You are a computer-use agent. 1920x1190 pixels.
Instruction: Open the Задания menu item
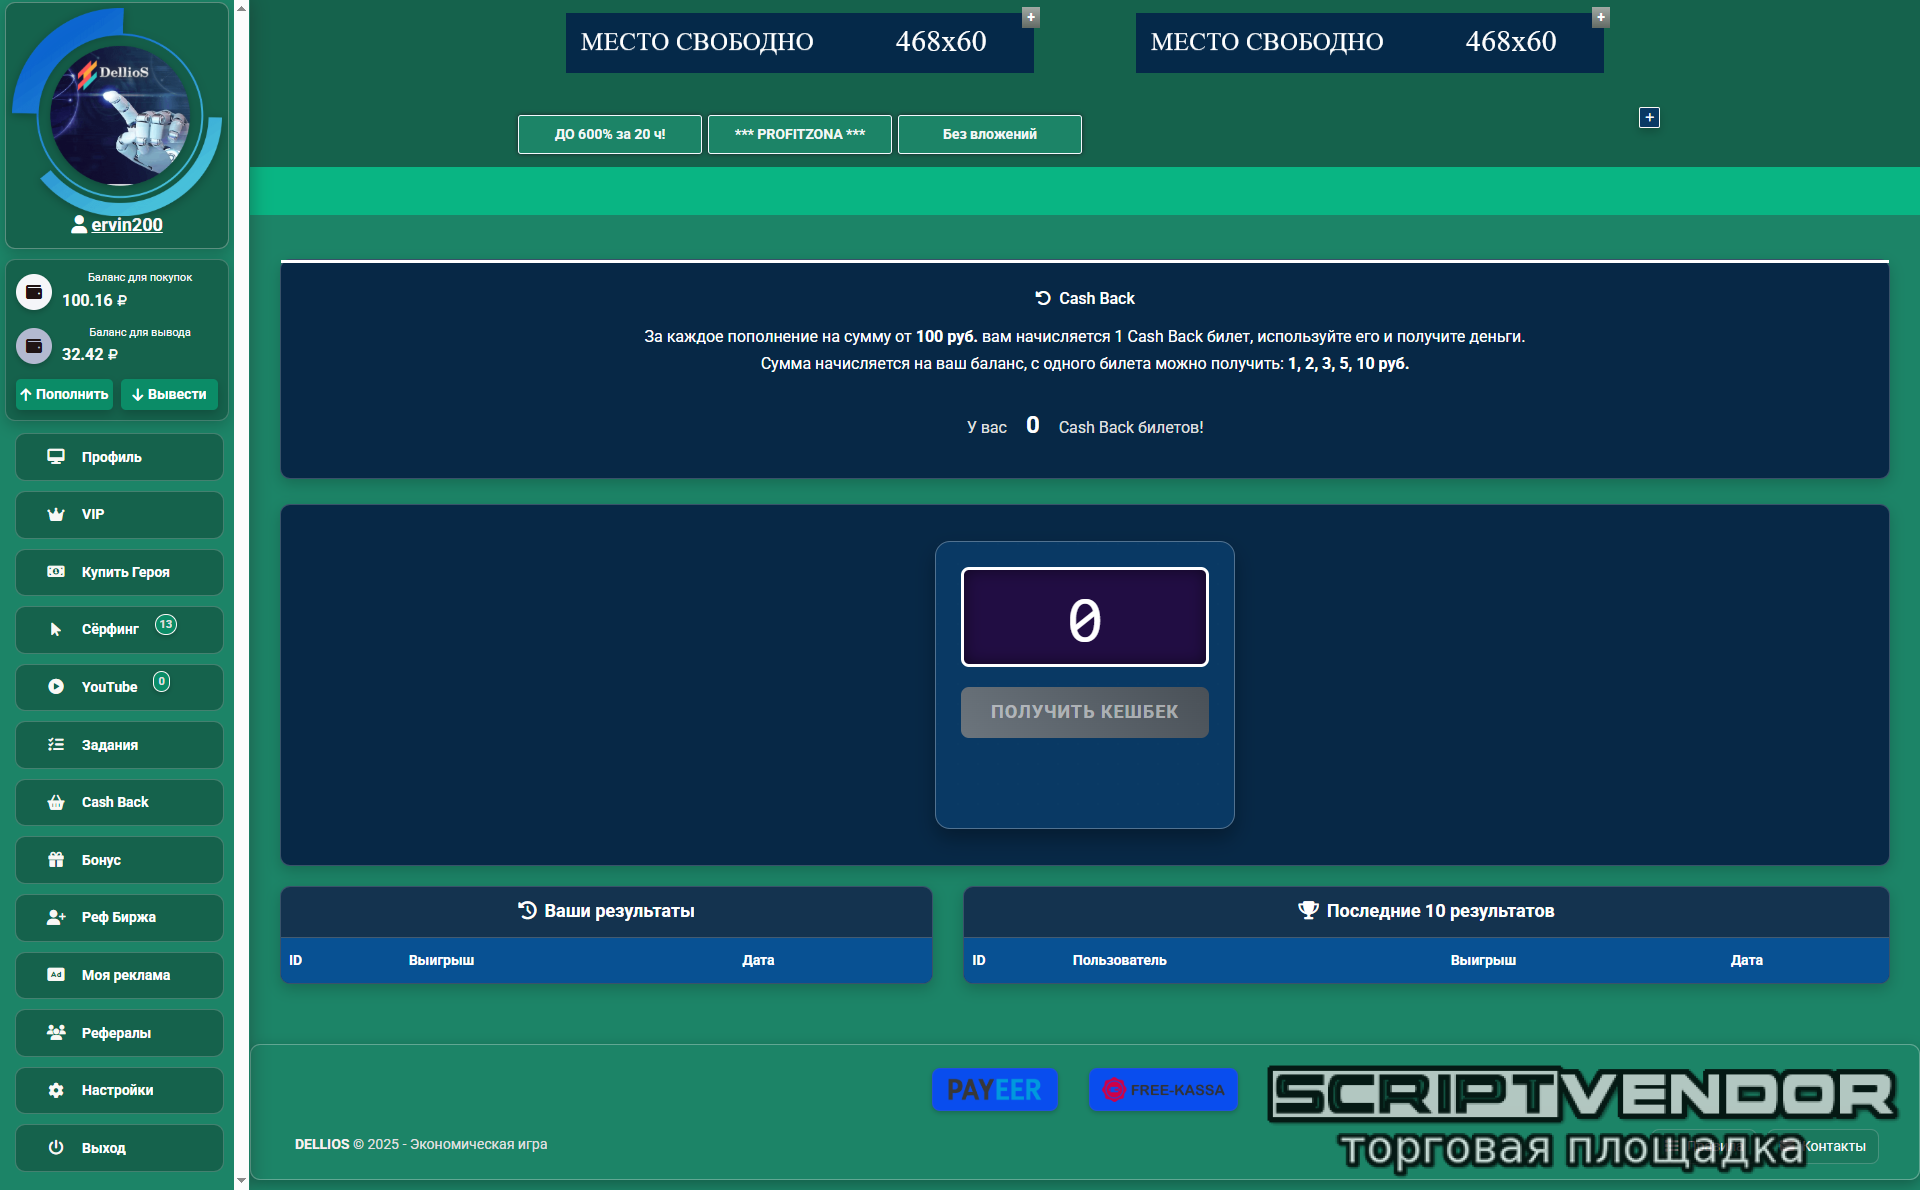[119, 745]
